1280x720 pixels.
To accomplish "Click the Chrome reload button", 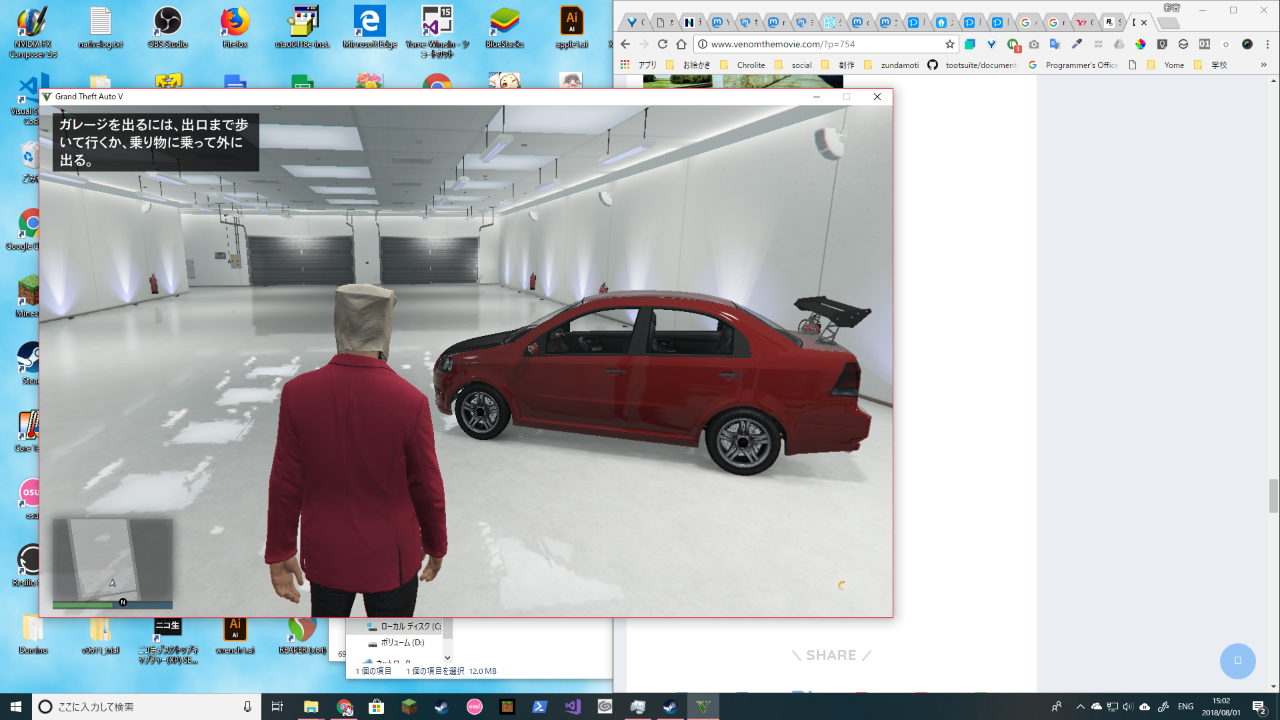I will coord(662,44).
